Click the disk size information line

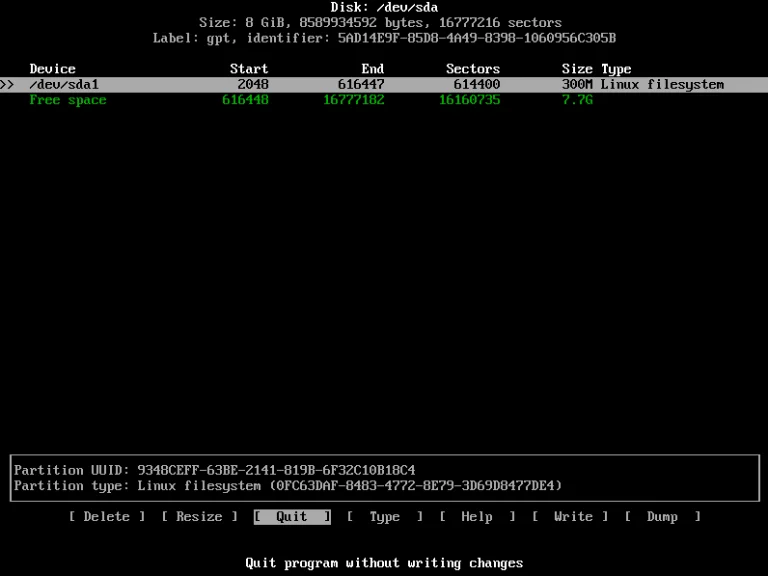tap(380, 23)
